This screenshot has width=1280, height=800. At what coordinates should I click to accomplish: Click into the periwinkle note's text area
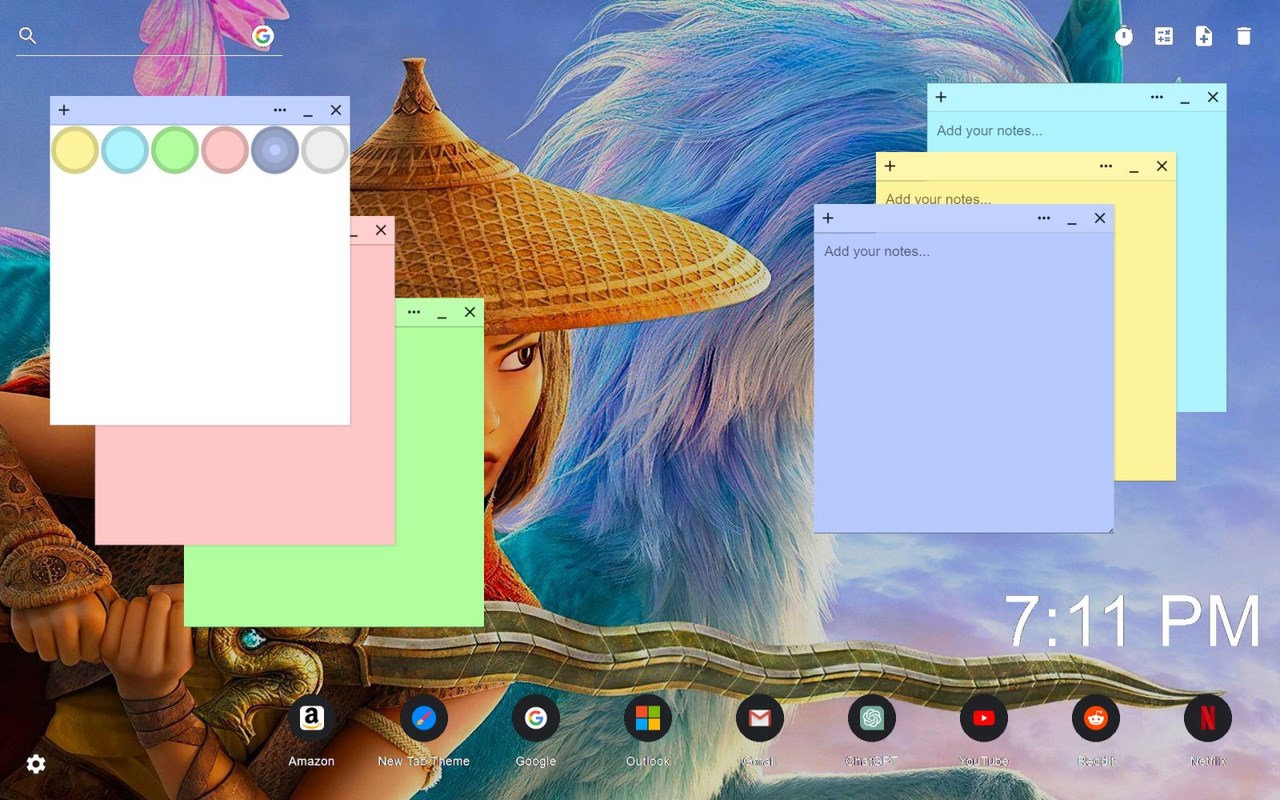point(964,382)
